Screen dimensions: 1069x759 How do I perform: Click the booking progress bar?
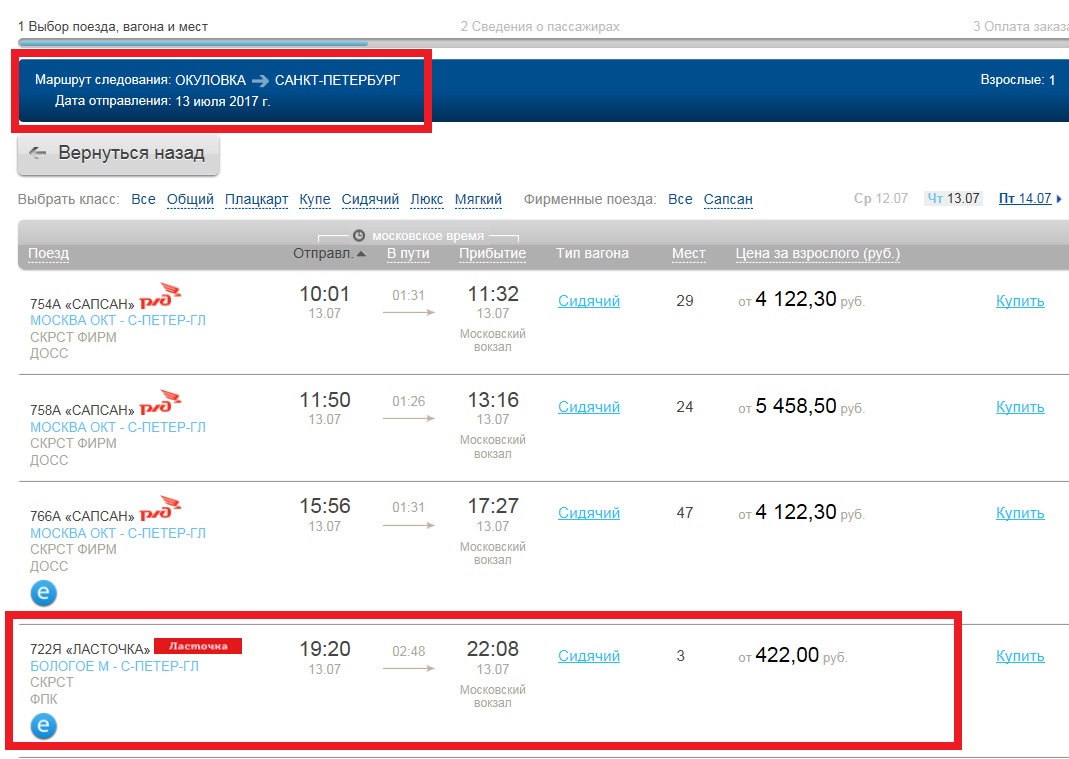click(x=543, y=43)
